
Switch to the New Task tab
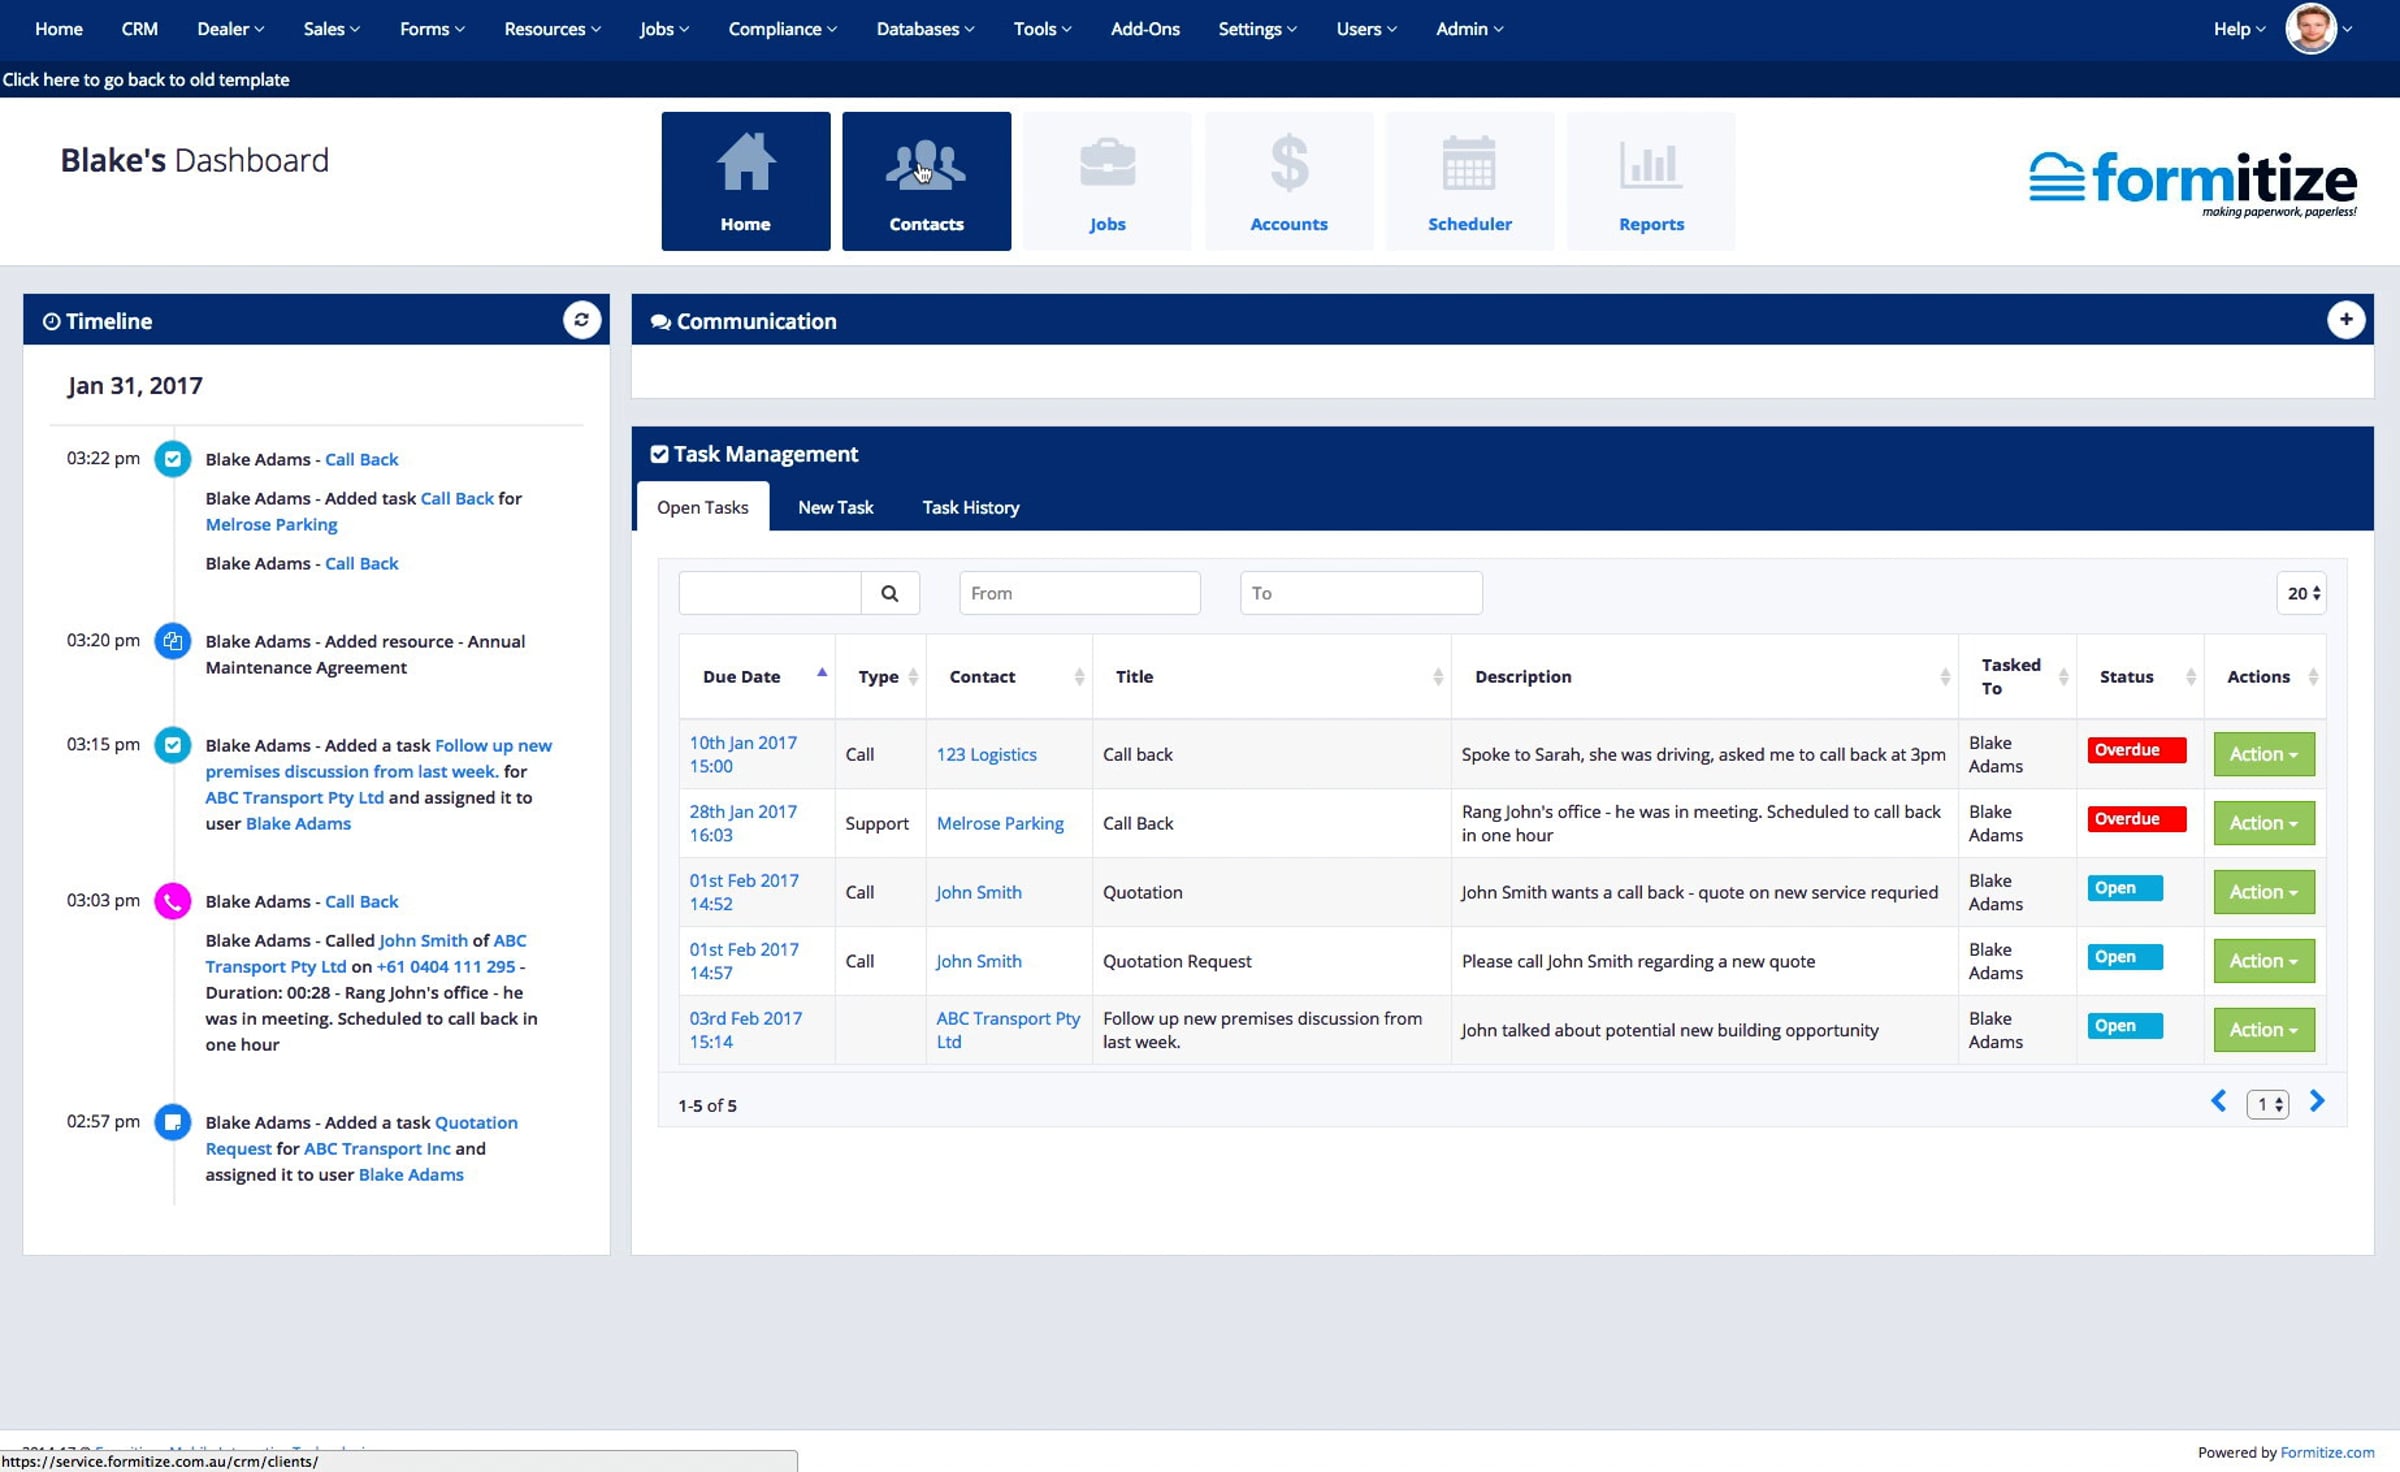click(835, 507)
